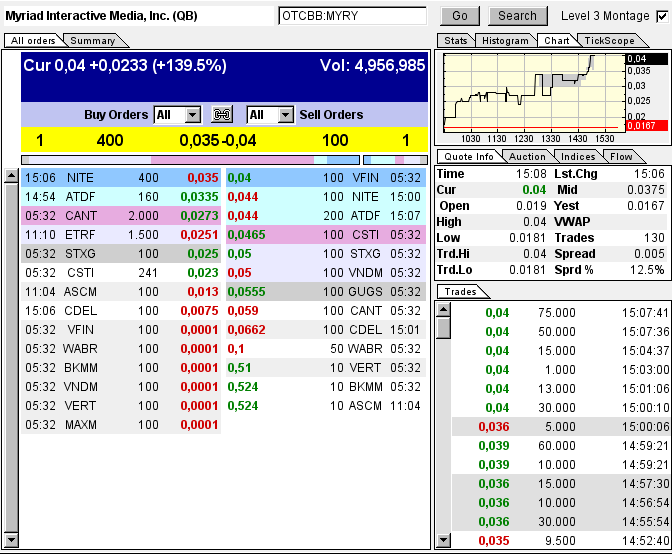Click the 0,035 trade at 14:52:40

pos(561,540)
